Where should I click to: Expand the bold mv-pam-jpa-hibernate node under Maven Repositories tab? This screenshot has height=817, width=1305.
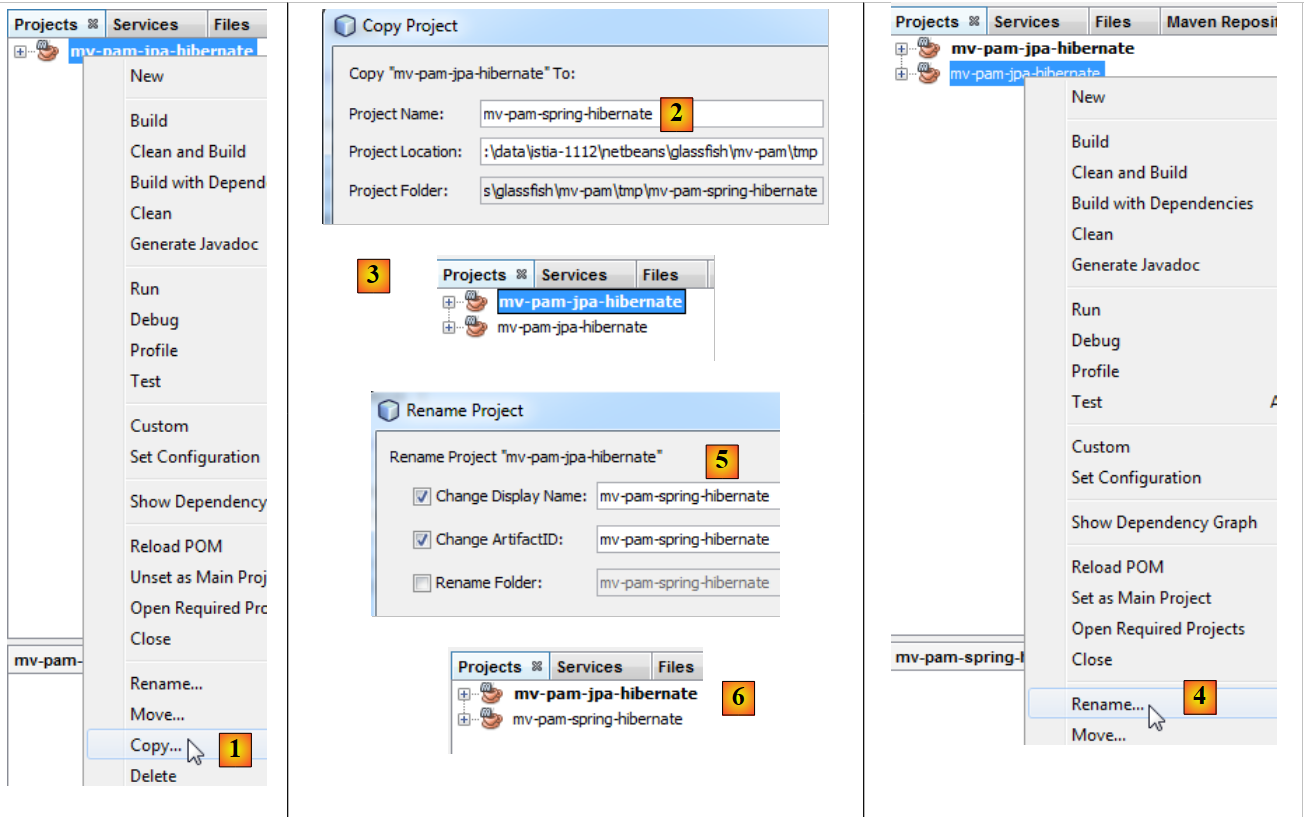902,48
